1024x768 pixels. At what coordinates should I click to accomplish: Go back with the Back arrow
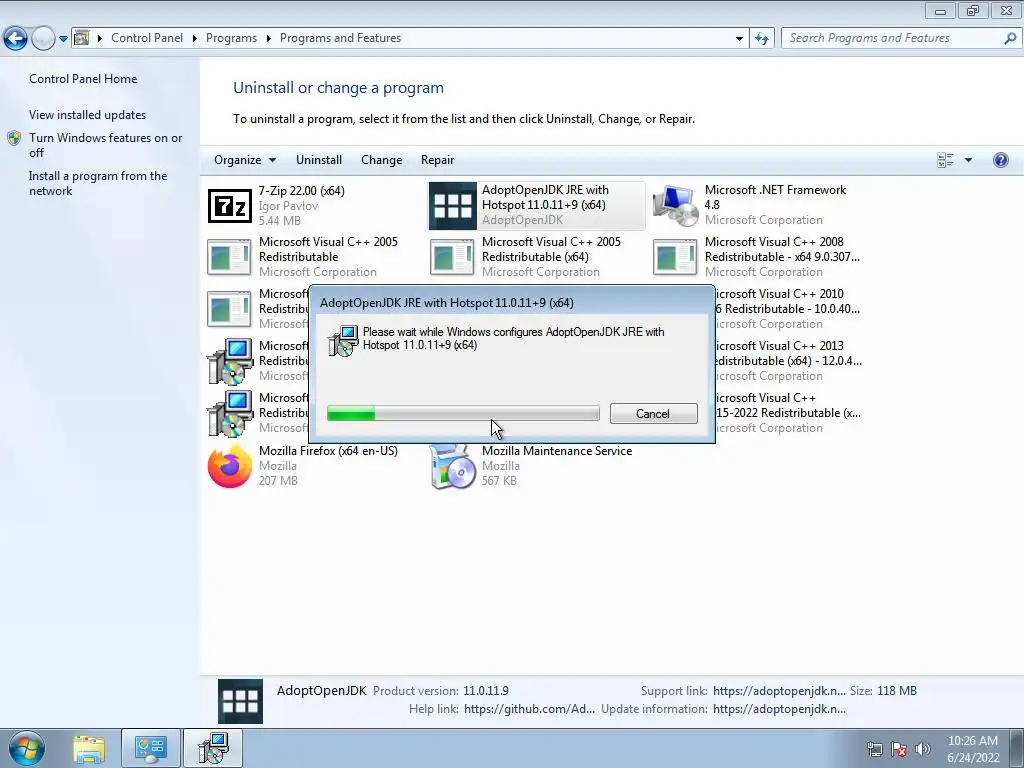(x=16, y=39)
